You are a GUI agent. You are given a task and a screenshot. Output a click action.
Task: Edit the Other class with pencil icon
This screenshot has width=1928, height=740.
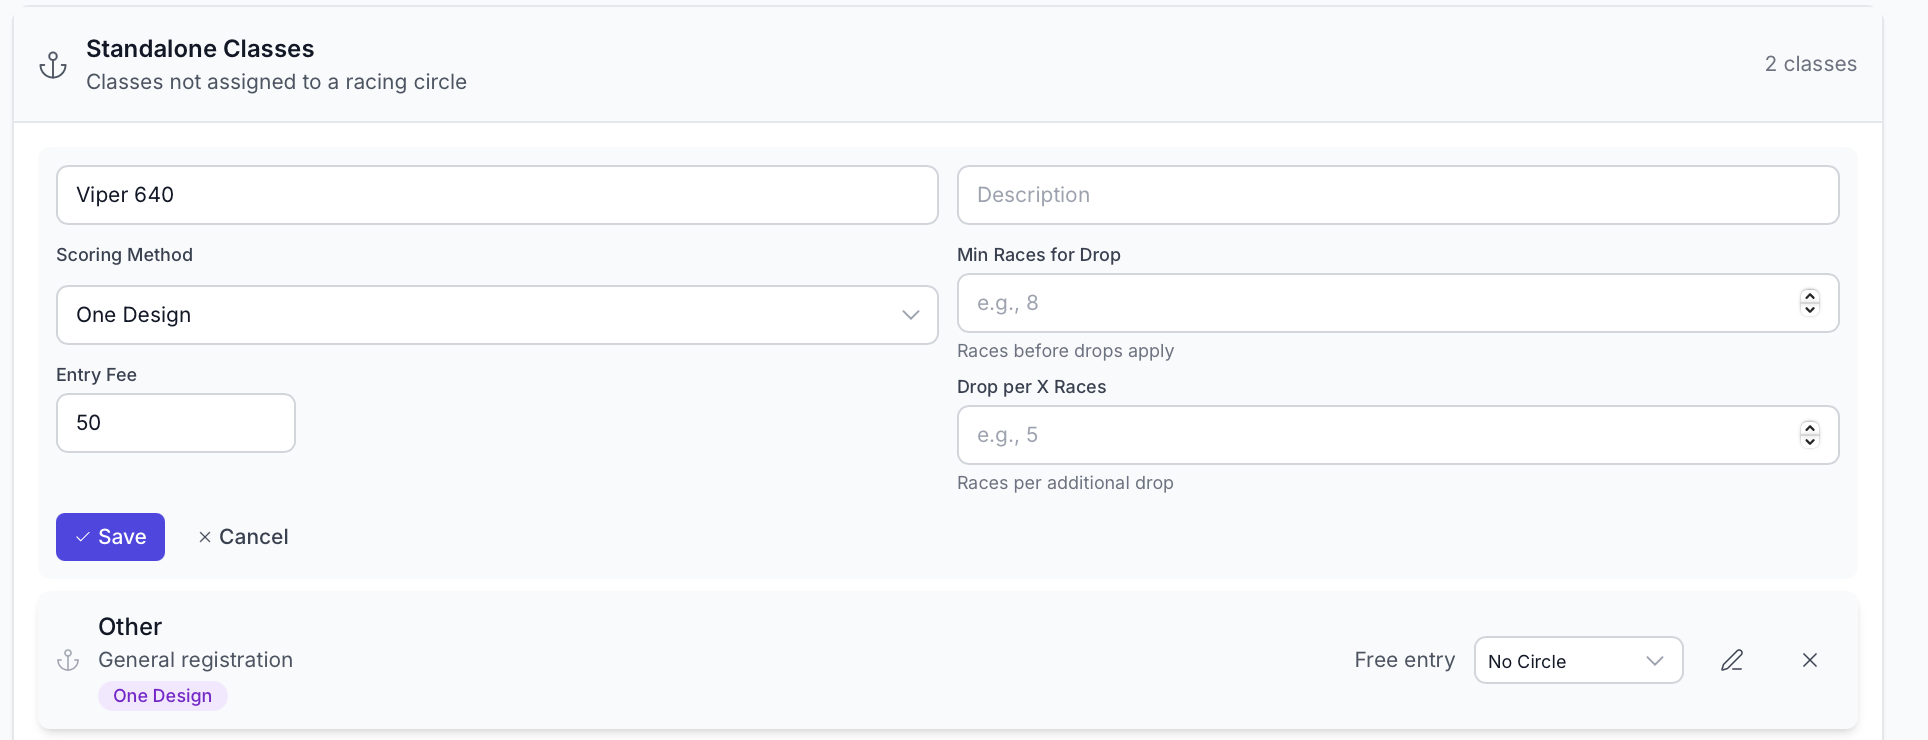[1732, 660]
